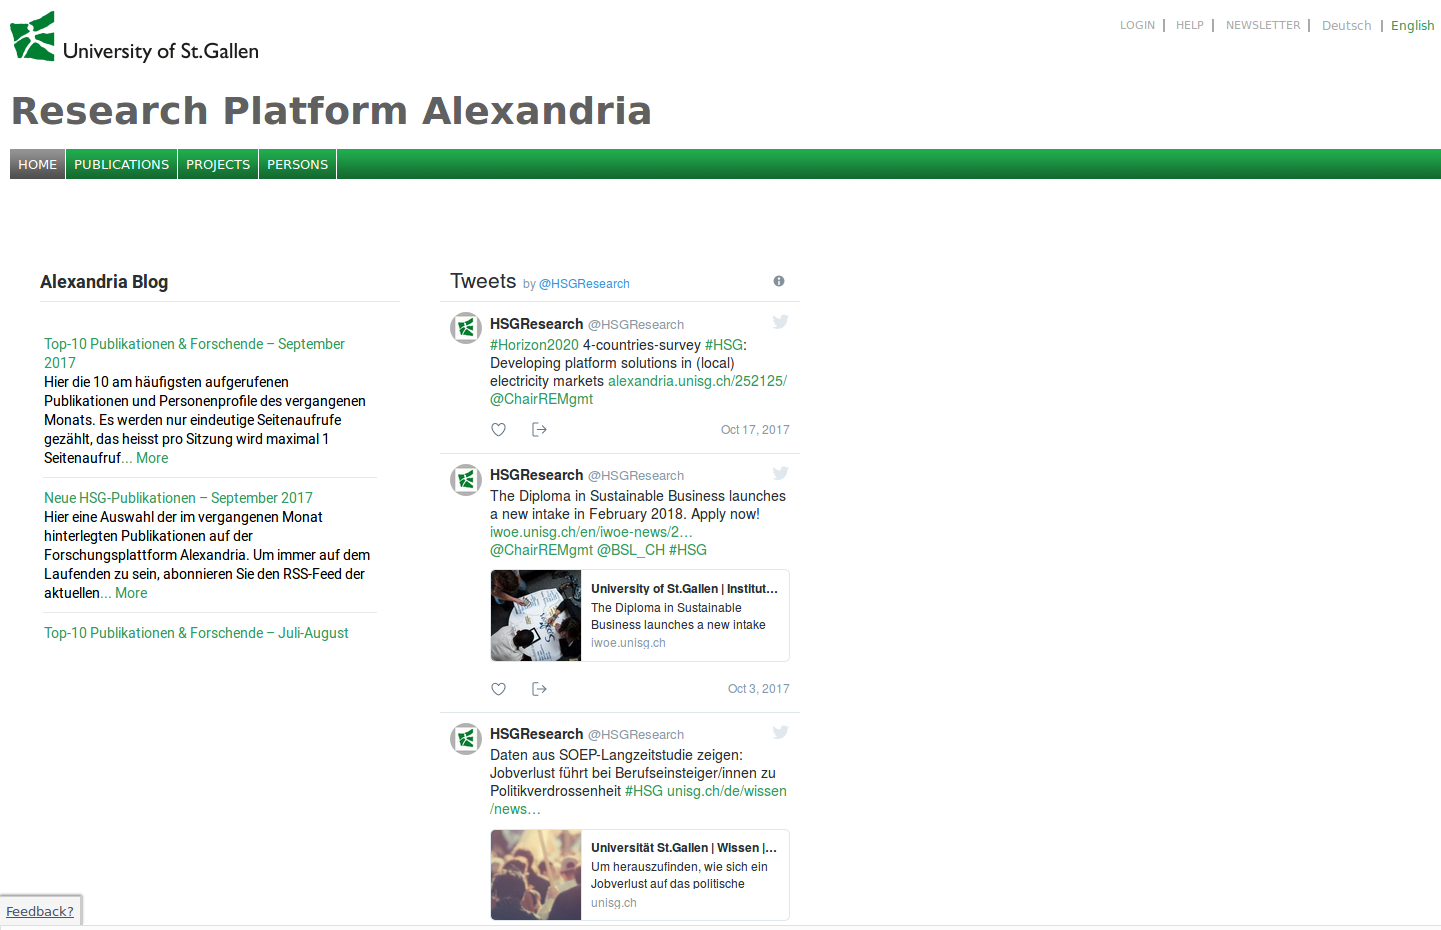Open University of St.Gallen Institut card title
Viewport: 1441px width, 930px height.
[x=684, y=589]
